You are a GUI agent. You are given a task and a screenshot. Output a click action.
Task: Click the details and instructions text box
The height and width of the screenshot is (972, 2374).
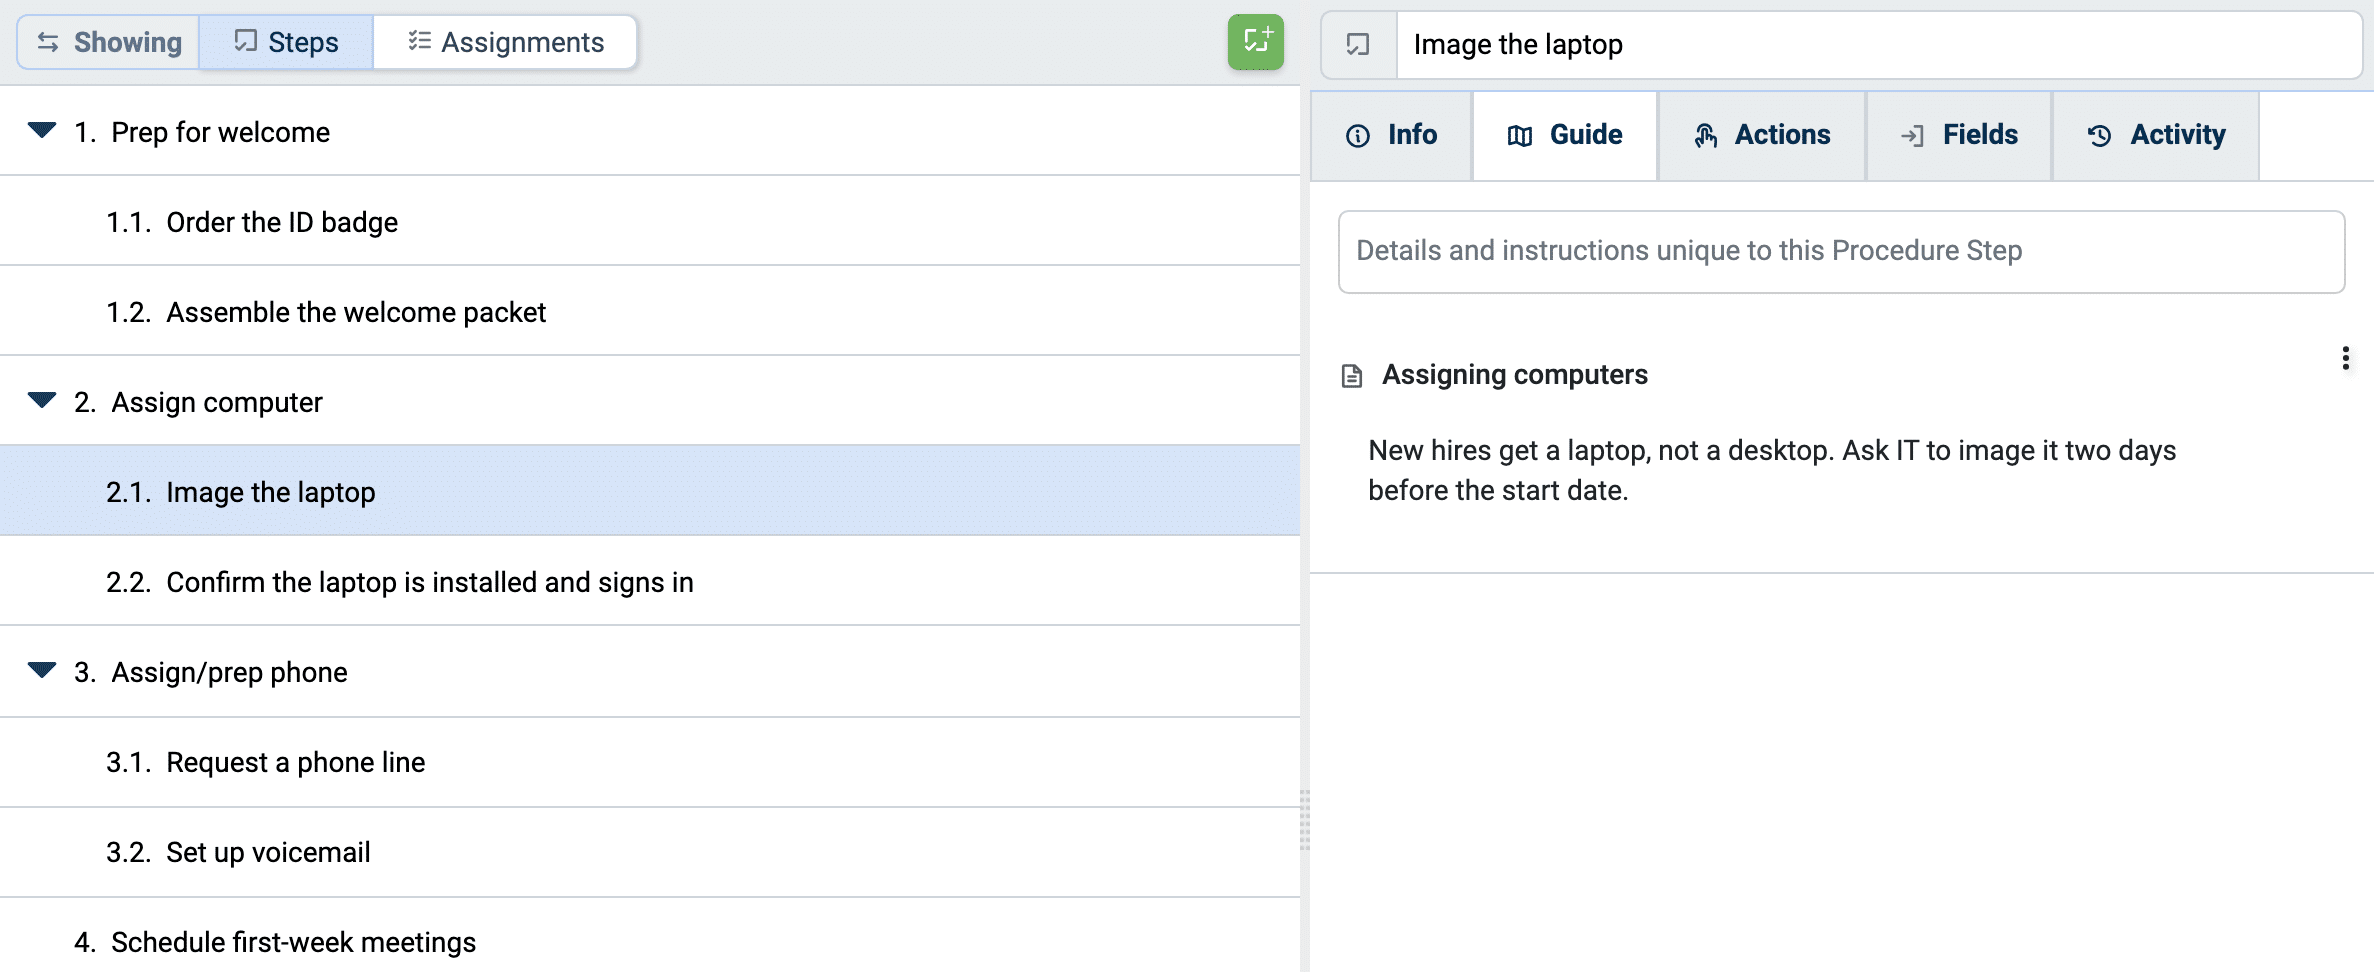pos(1841,251)
